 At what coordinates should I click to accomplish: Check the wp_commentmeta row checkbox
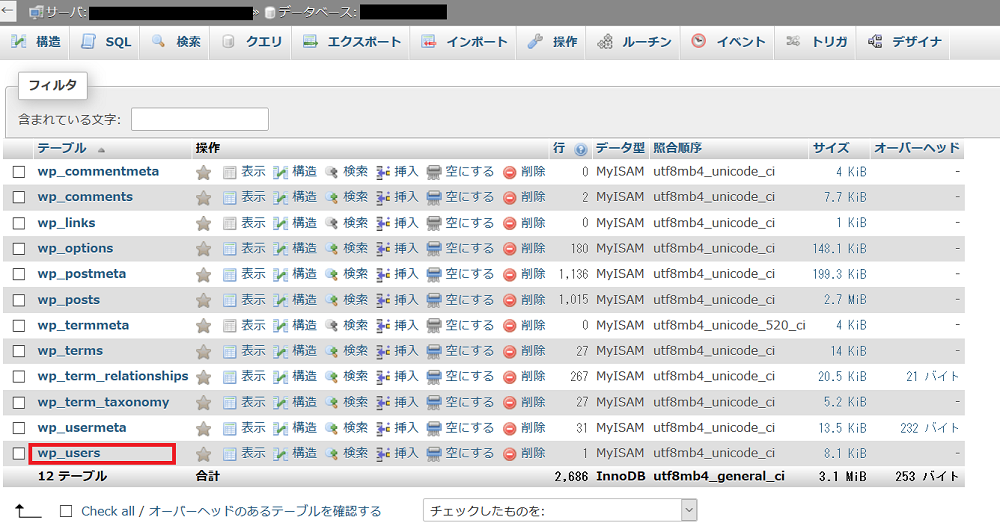pos(19,172)
